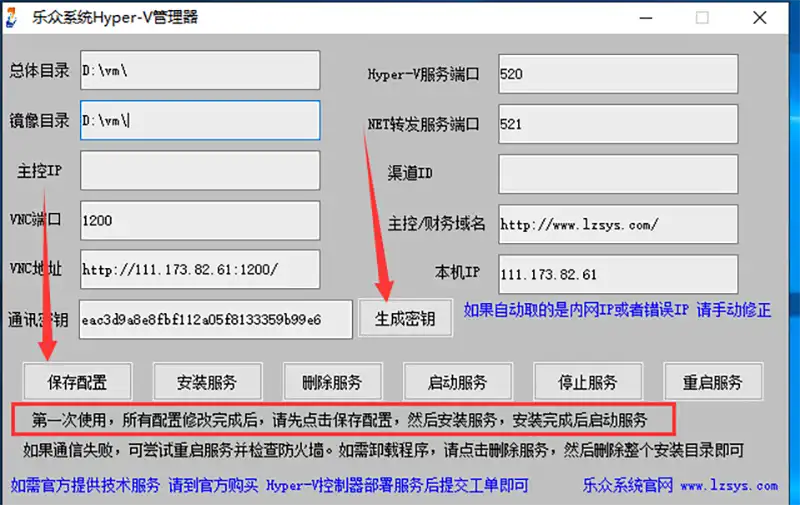Edit the Hyper-V服务端口 field

[x=617, y=74]
